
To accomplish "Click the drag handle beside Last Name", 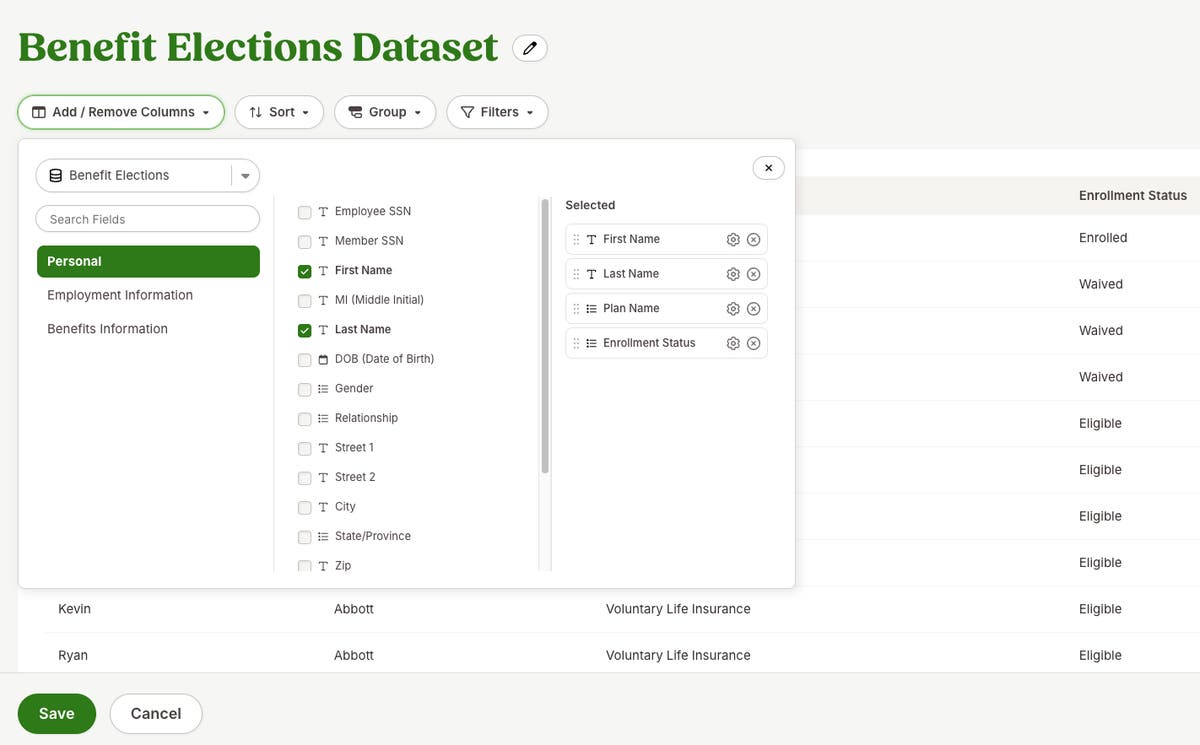I will point(575,273).
